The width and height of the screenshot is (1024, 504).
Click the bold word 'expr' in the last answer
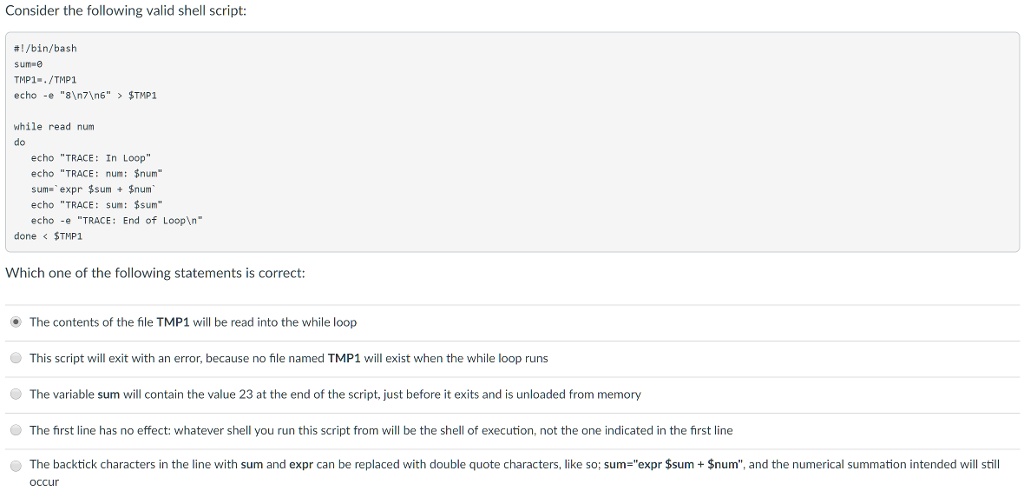301,464
